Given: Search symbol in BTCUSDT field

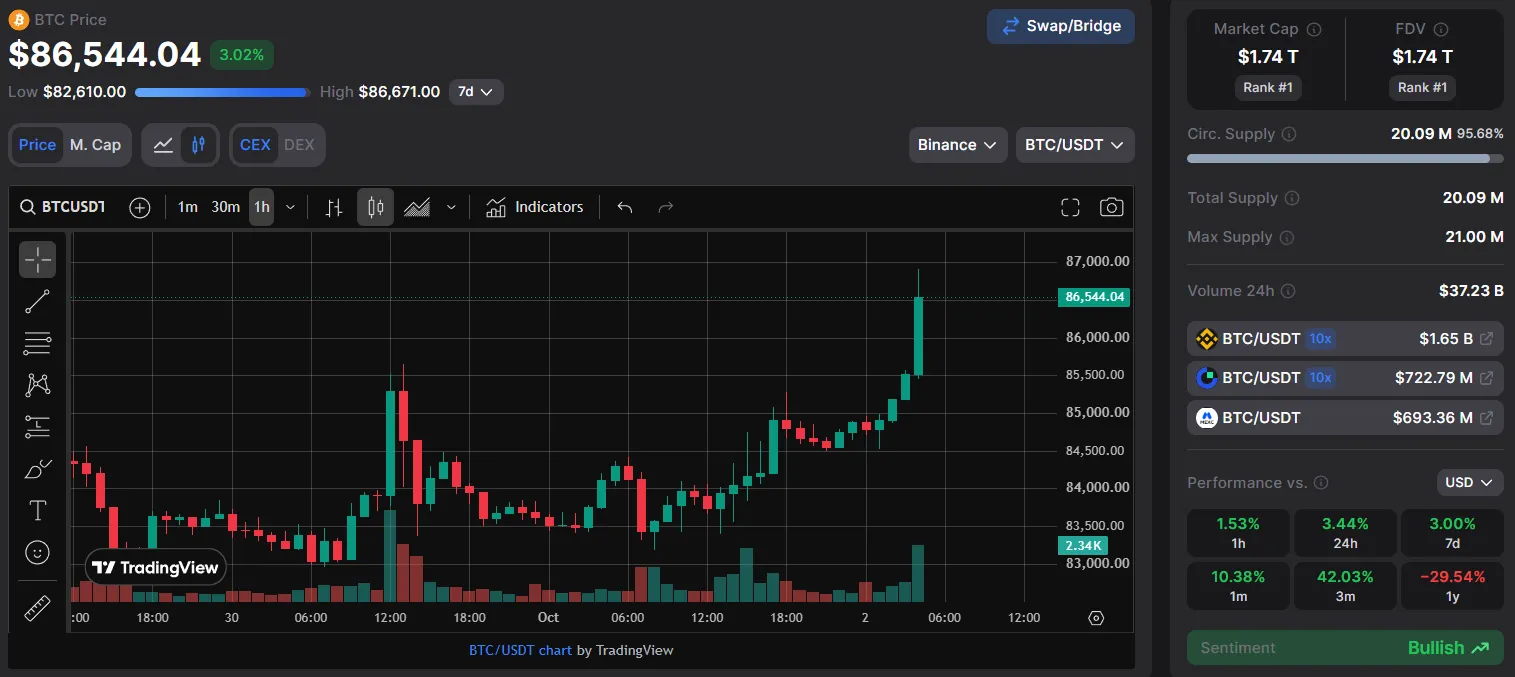Looking at the screenshot, I should tap(65, 207).
